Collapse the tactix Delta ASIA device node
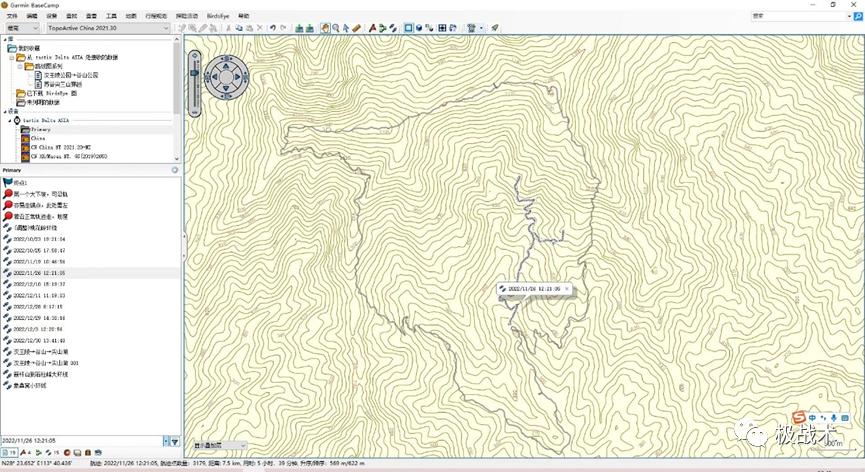The width and height of the screenshot is (865, 472). (9, 120)
